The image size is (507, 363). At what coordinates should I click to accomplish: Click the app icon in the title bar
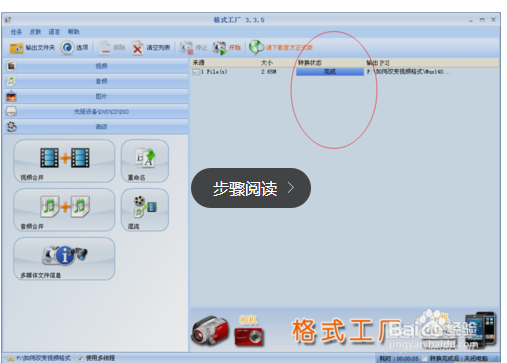point(8,20)
